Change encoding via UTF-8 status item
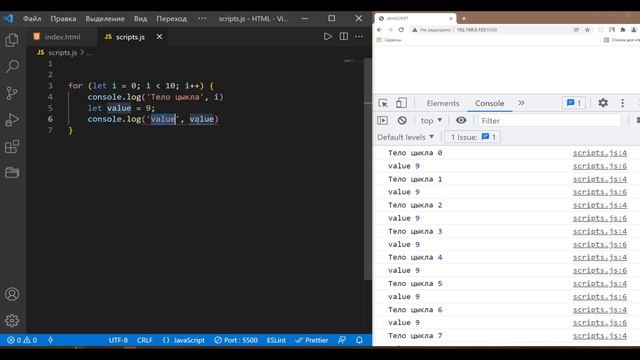Screen dimensions: 640x360 (118, 340)
